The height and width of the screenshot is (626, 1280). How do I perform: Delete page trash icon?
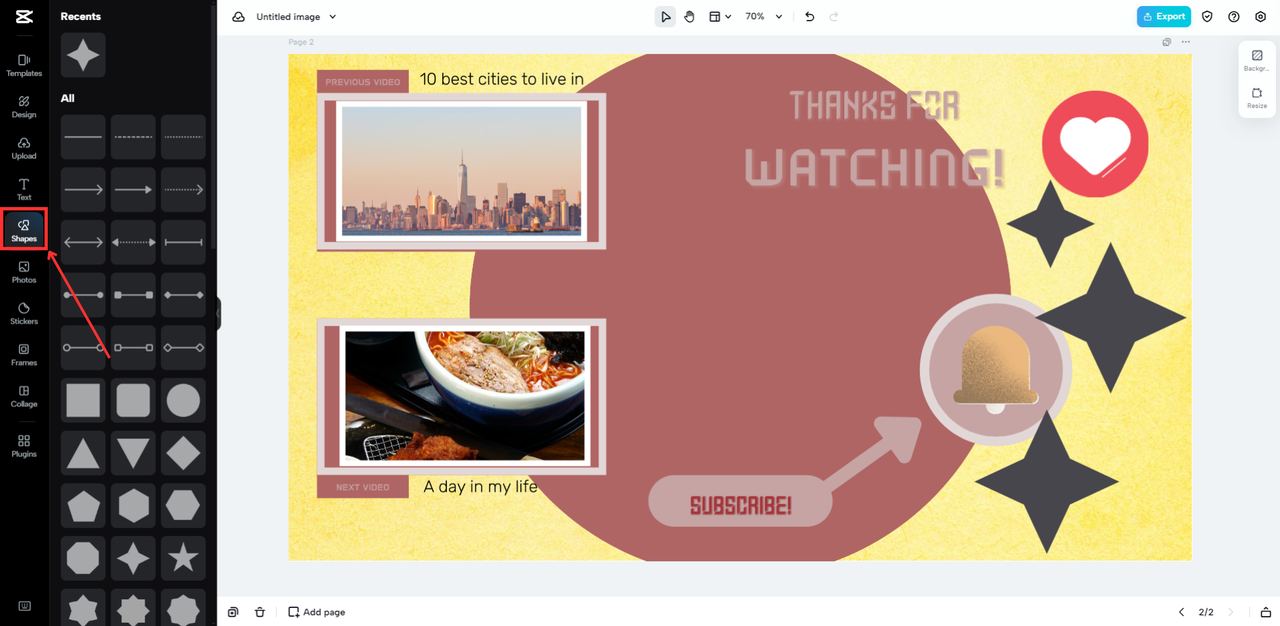pyautogui.click(x=260, y=612)
